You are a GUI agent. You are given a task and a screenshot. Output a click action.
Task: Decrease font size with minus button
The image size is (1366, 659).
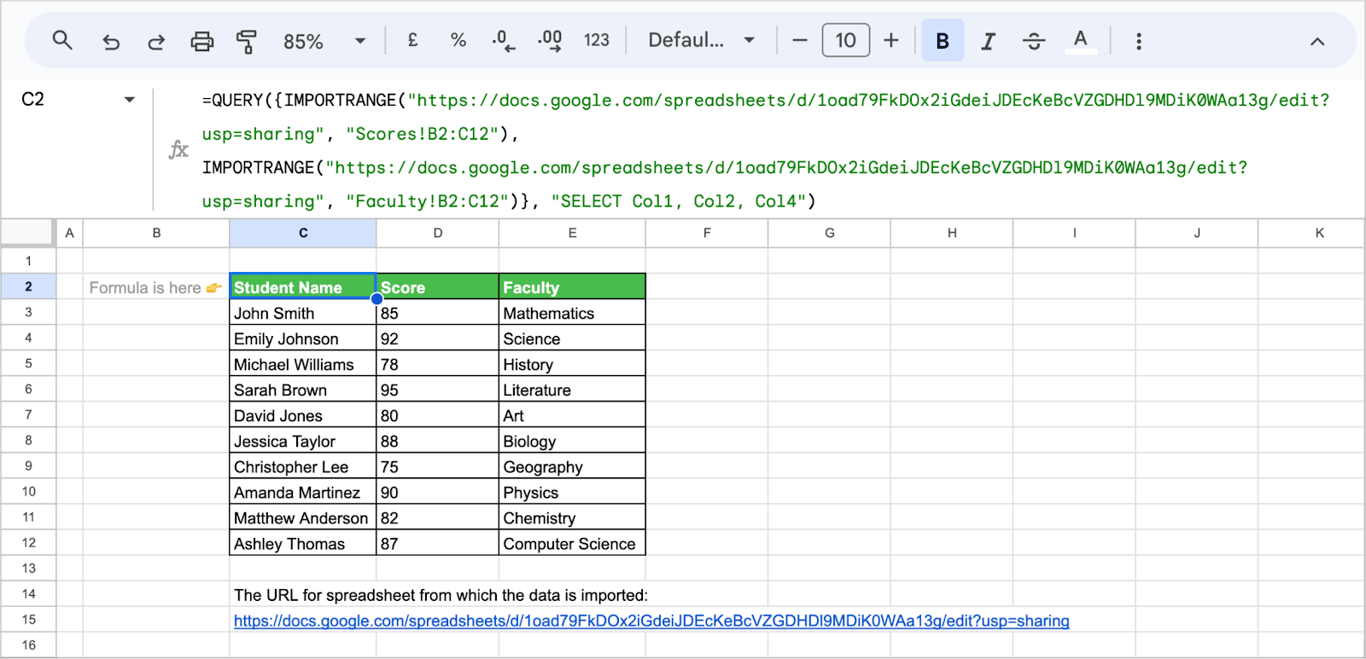click(799, 41)
